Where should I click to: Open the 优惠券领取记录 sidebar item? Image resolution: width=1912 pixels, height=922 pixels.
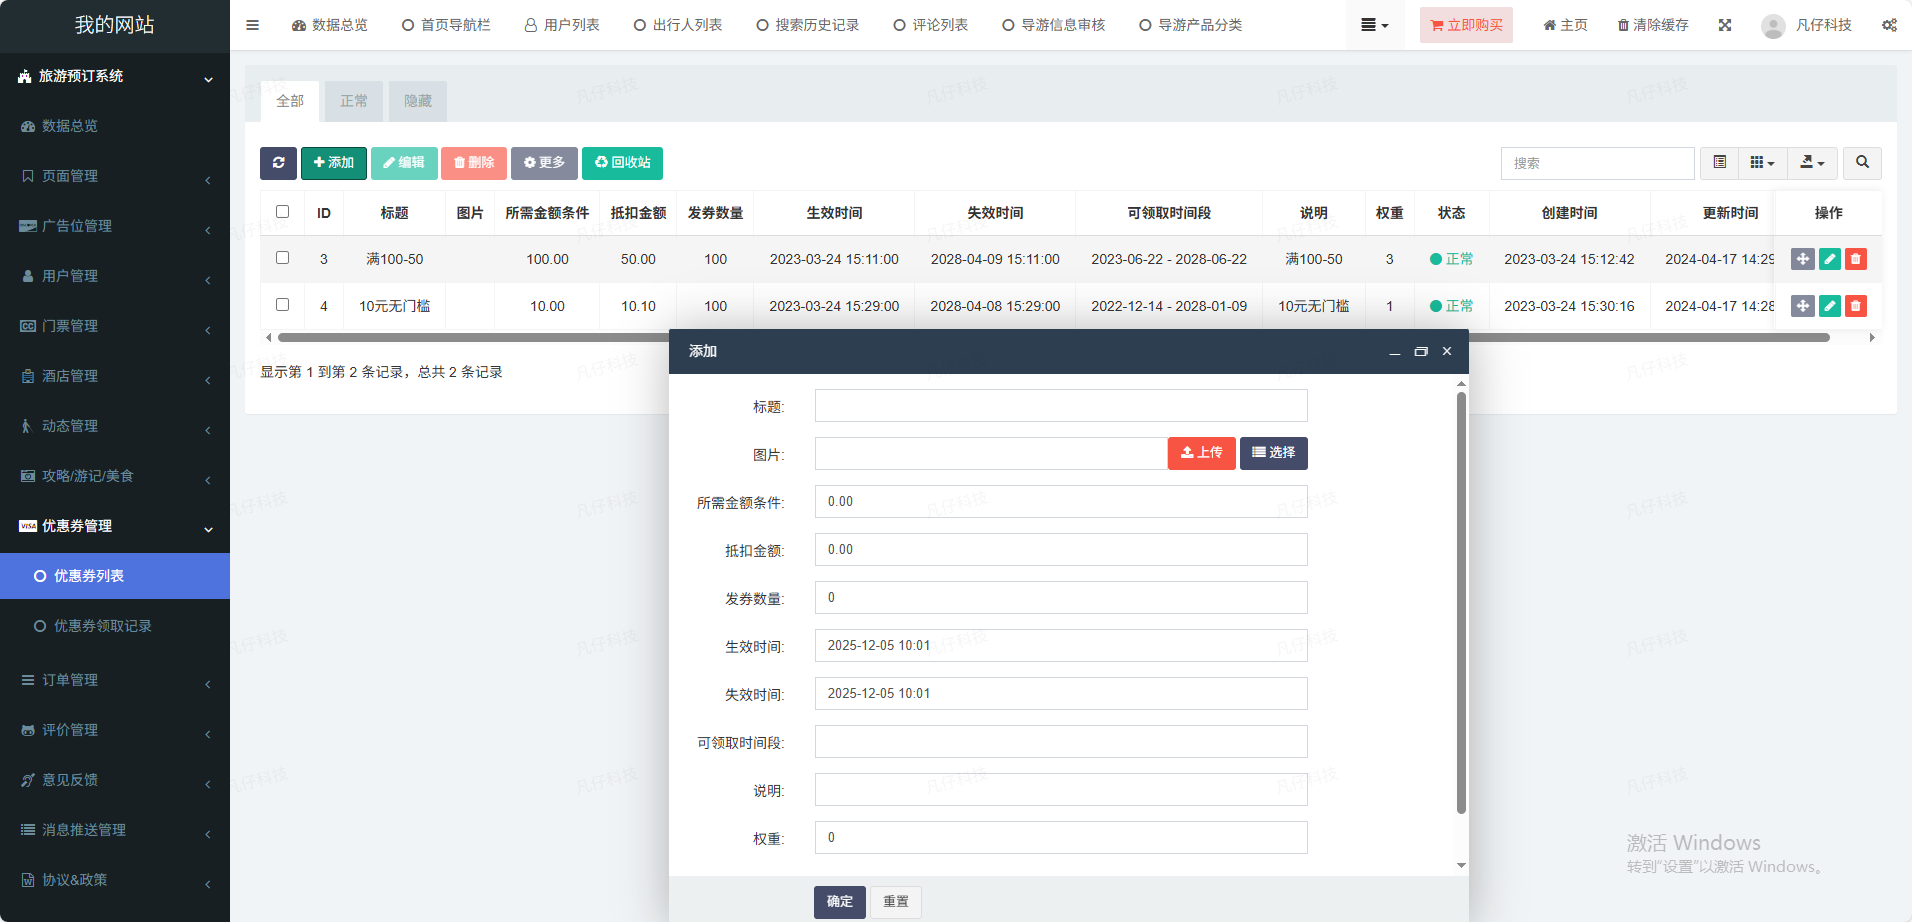[x=103, y=626]
